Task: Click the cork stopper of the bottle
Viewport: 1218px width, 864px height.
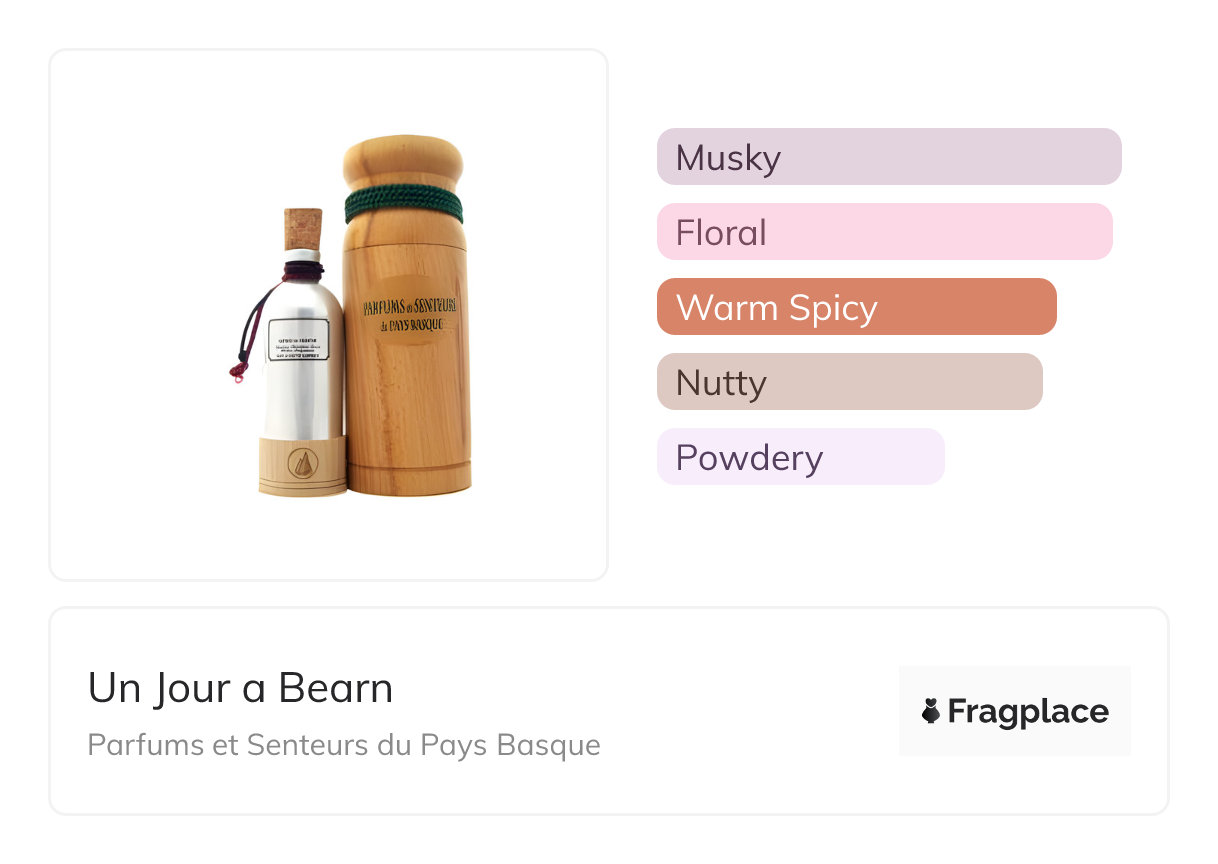Action: 303,229
